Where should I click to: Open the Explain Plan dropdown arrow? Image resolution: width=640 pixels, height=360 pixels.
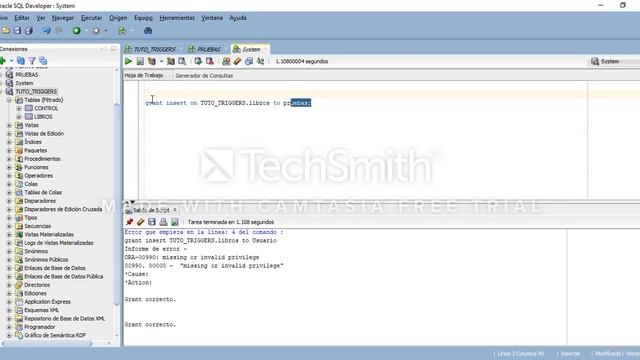coord(161,61)
